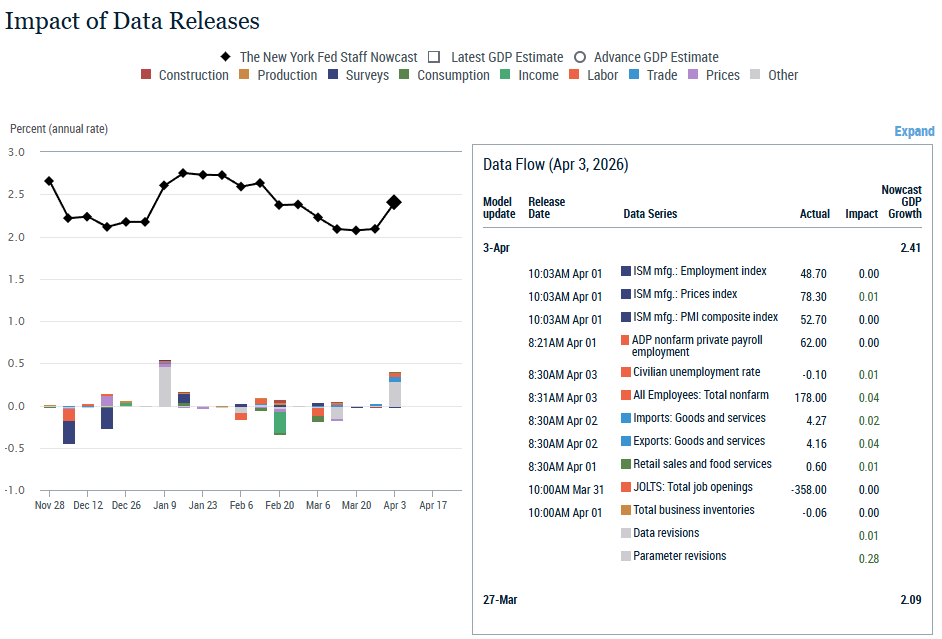Select the Parameter revisions row
Screen dimensions: 942x639
[x=679, y=556]
